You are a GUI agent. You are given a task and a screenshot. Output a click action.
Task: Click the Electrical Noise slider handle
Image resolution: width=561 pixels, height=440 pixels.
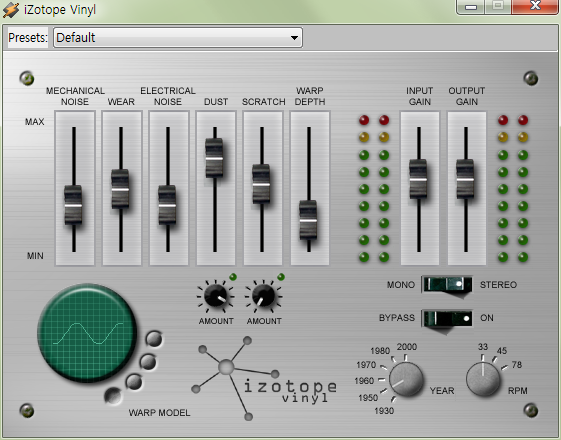click(167, 205)
